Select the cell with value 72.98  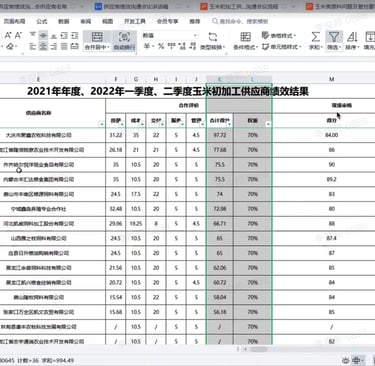220,209
